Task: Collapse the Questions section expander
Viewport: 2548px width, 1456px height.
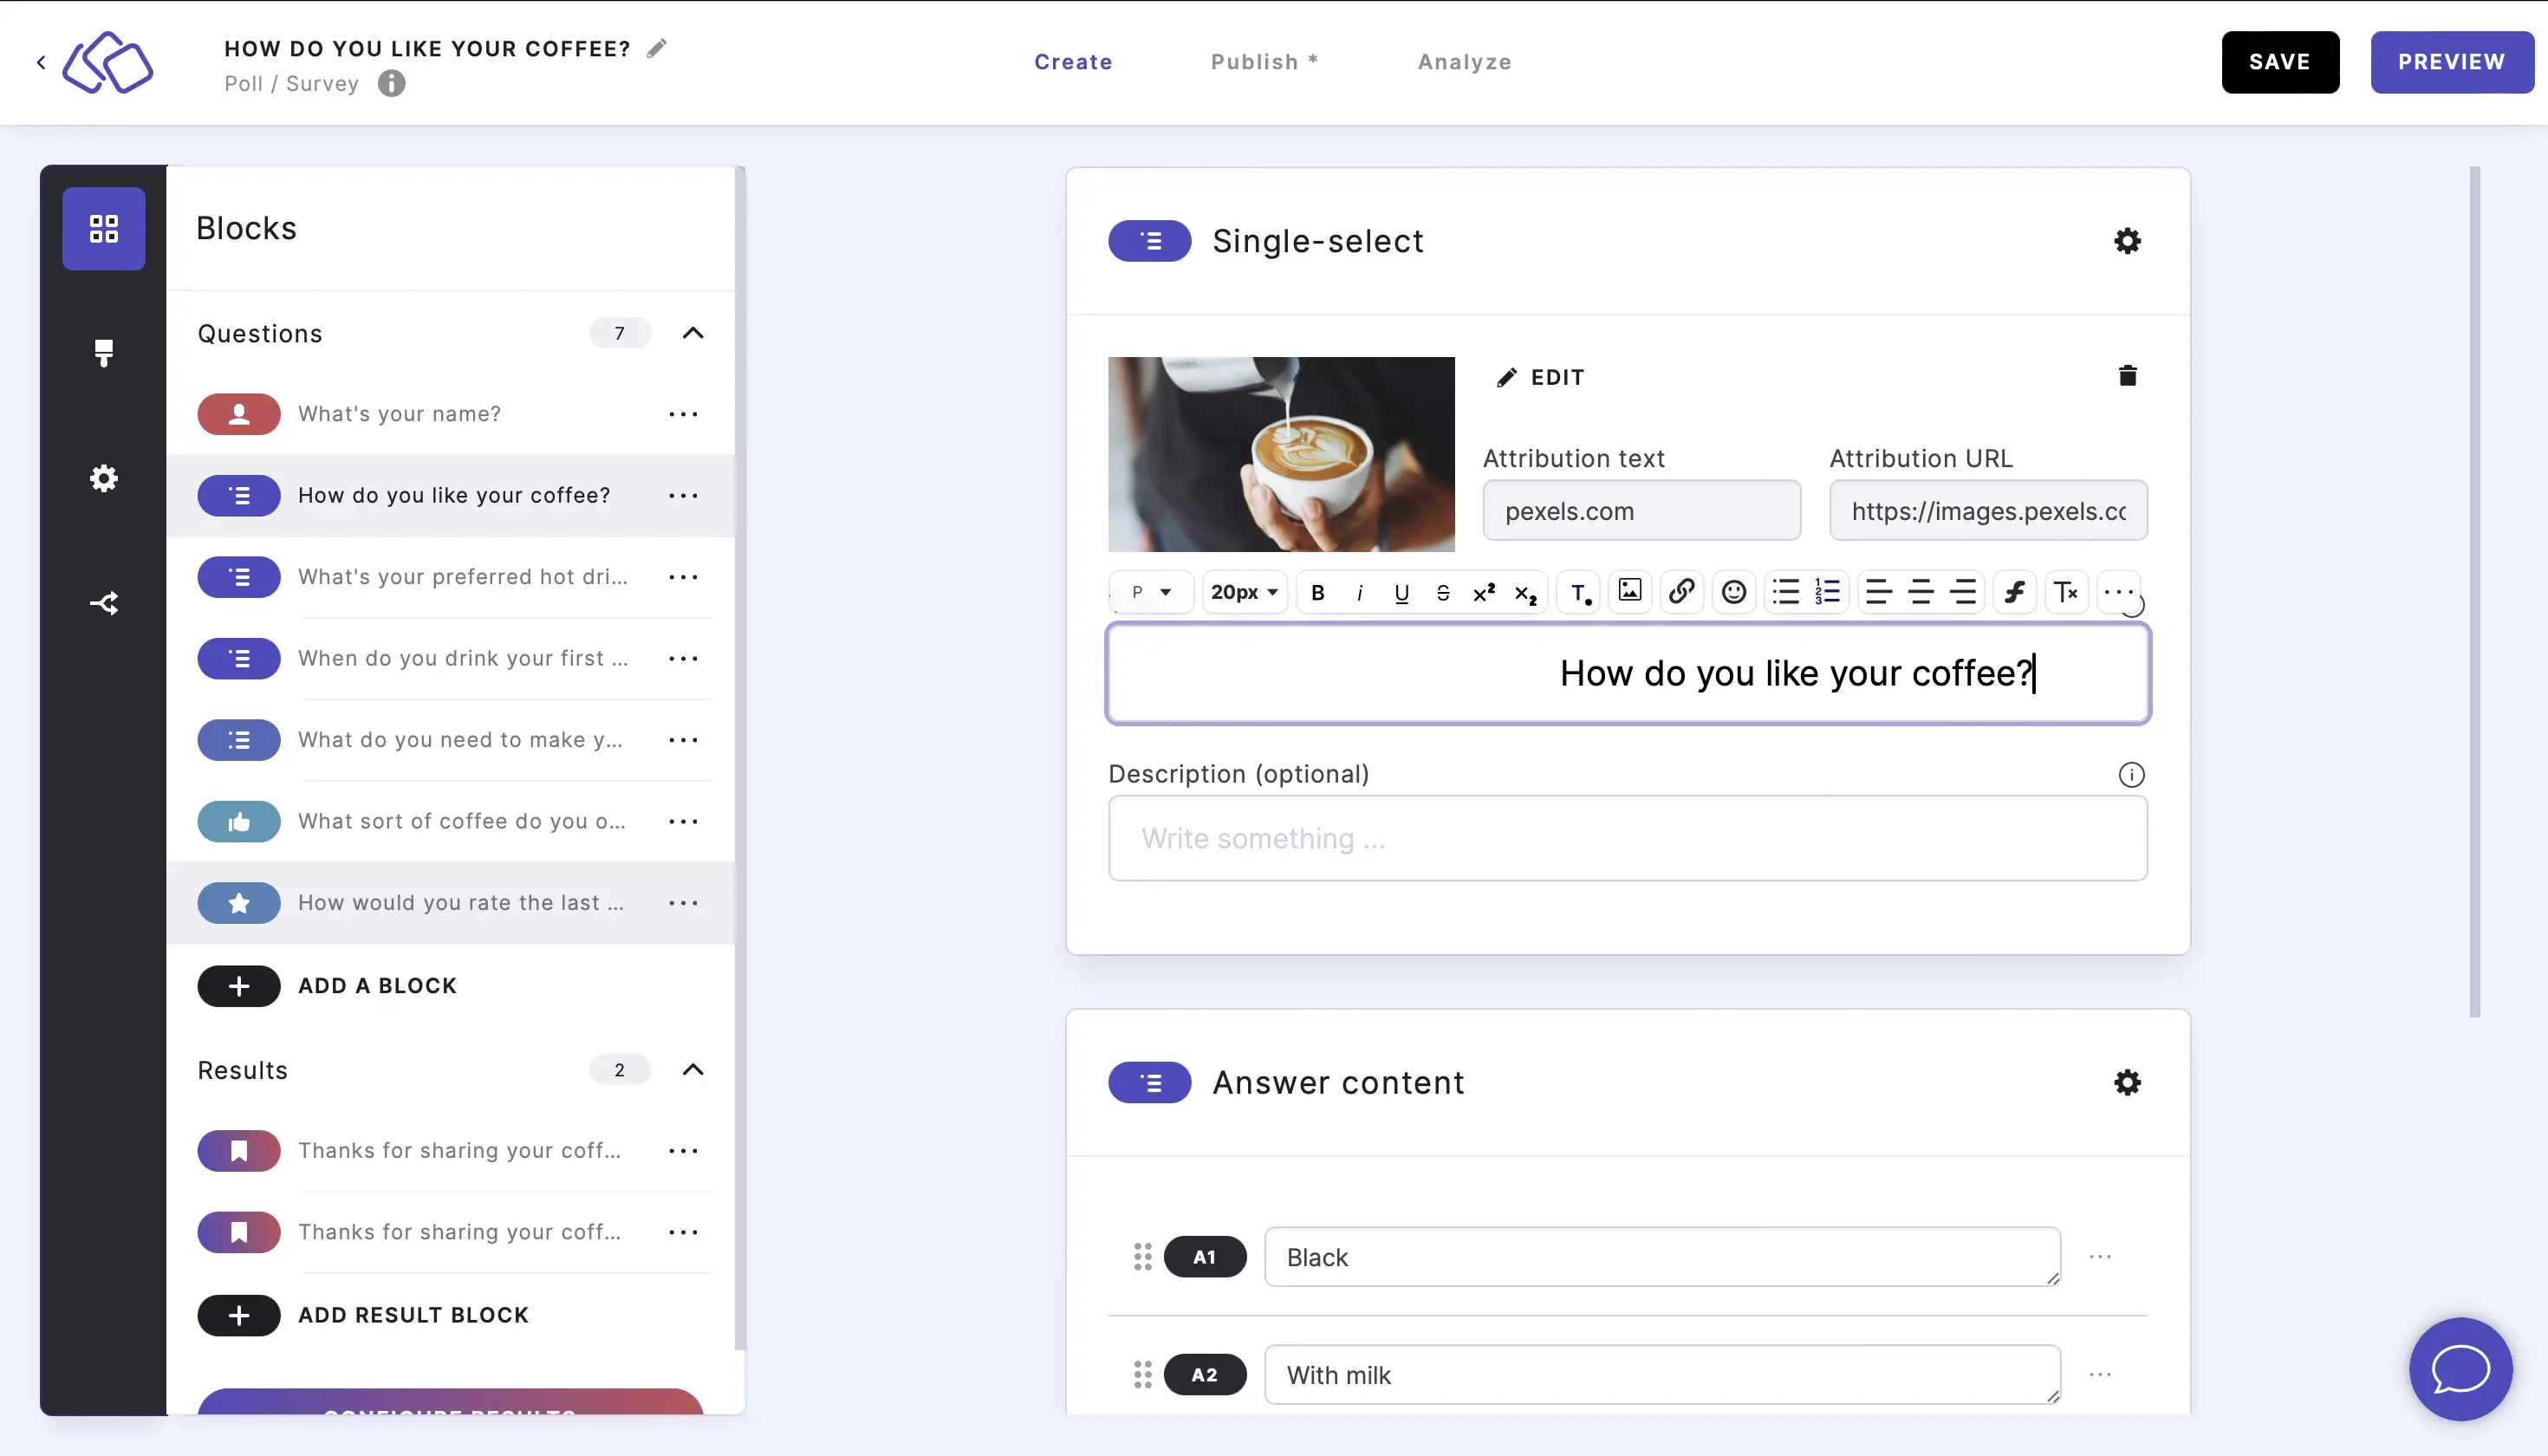Action: pyautogui.click(x=693, y=333)
